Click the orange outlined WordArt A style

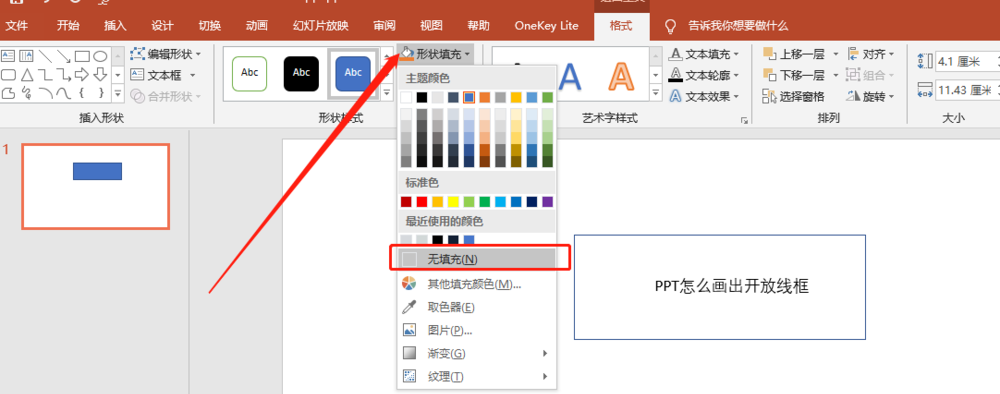pos(621,77)
